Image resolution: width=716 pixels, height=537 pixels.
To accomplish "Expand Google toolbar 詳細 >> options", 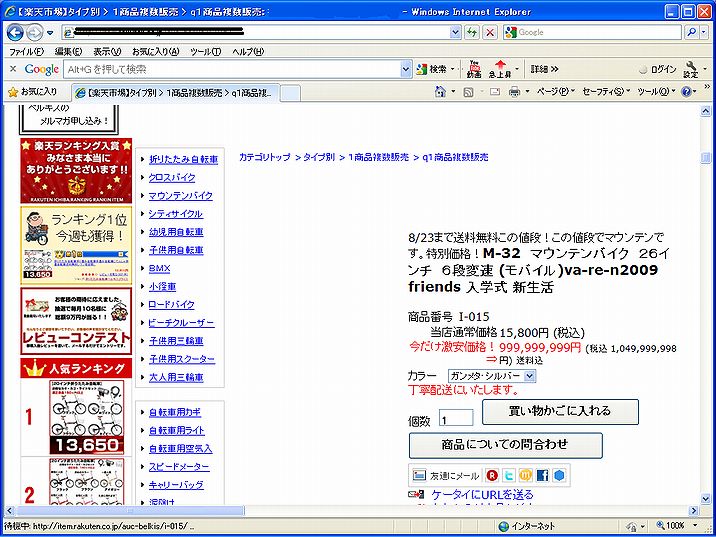I will (x=544, y=69).
